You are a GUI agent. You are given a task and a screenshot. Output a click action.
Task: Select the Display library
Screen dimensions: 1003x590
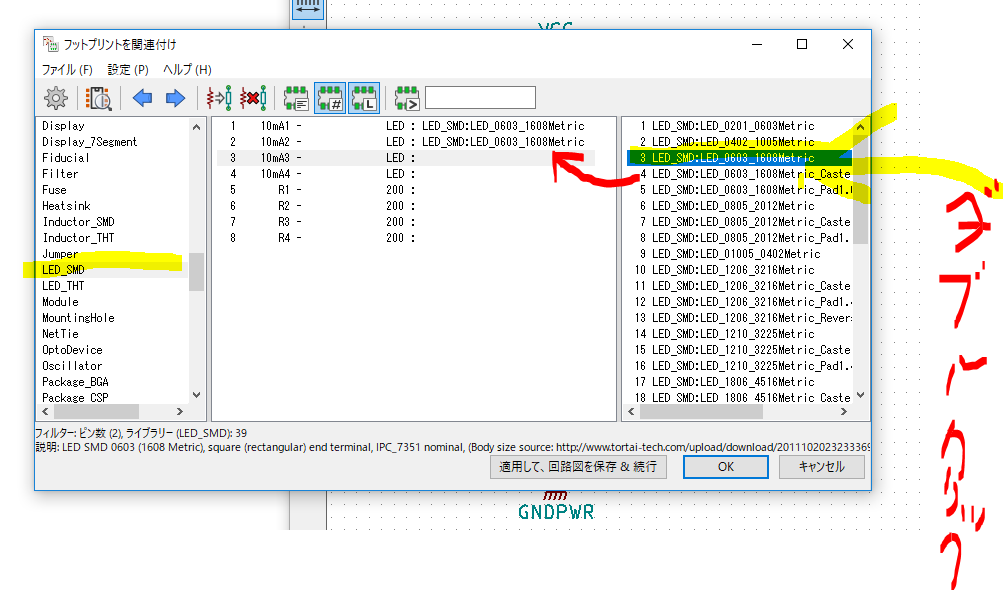63,125
